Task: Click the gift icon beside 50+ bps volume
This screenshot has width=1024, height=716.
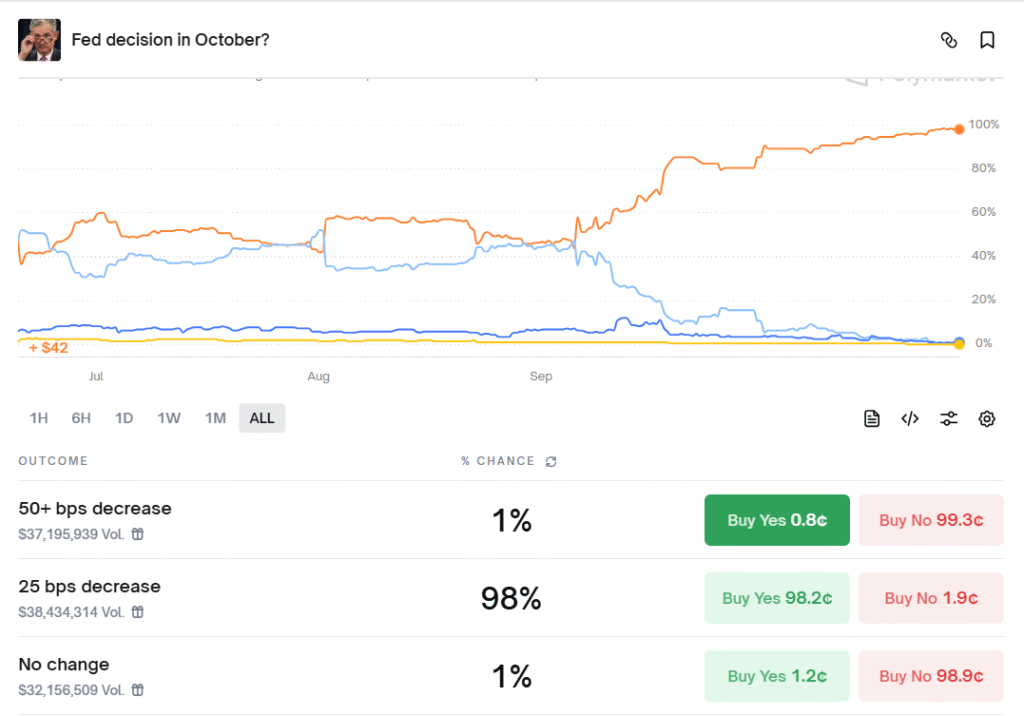Action: 137,534
